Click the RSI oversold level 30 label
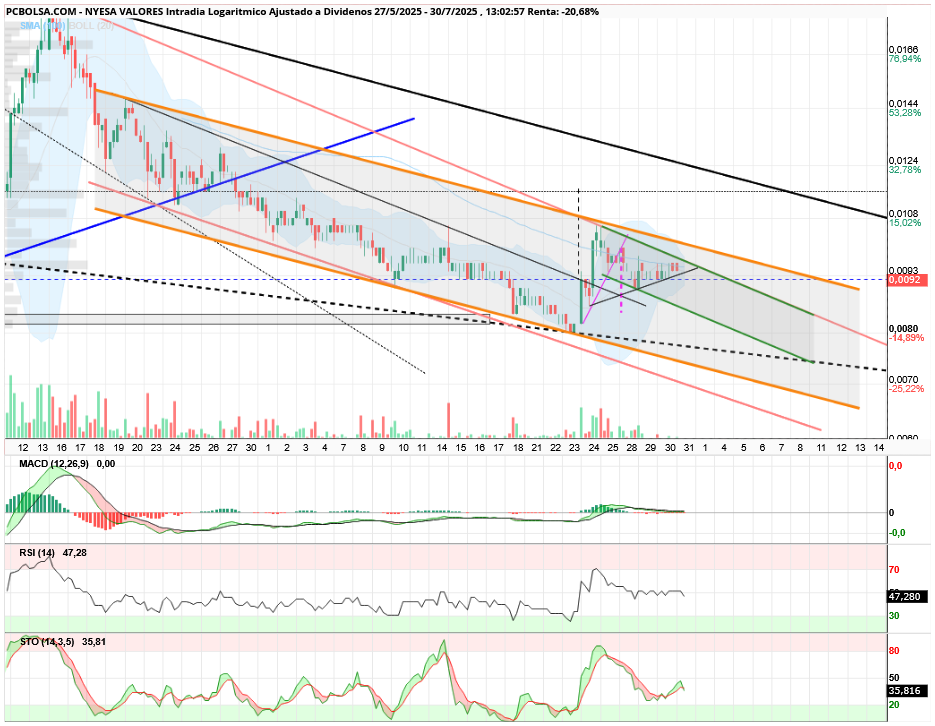This screenshot has height=726, width=935. [894, 616]
